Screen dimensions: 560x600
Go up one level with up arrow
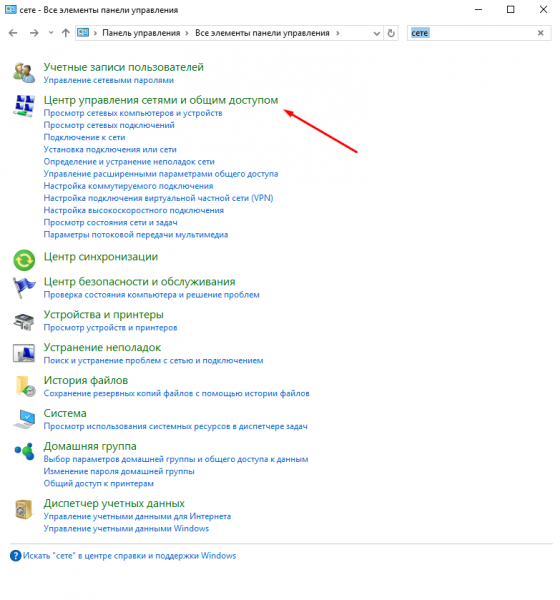pos(66,33)
